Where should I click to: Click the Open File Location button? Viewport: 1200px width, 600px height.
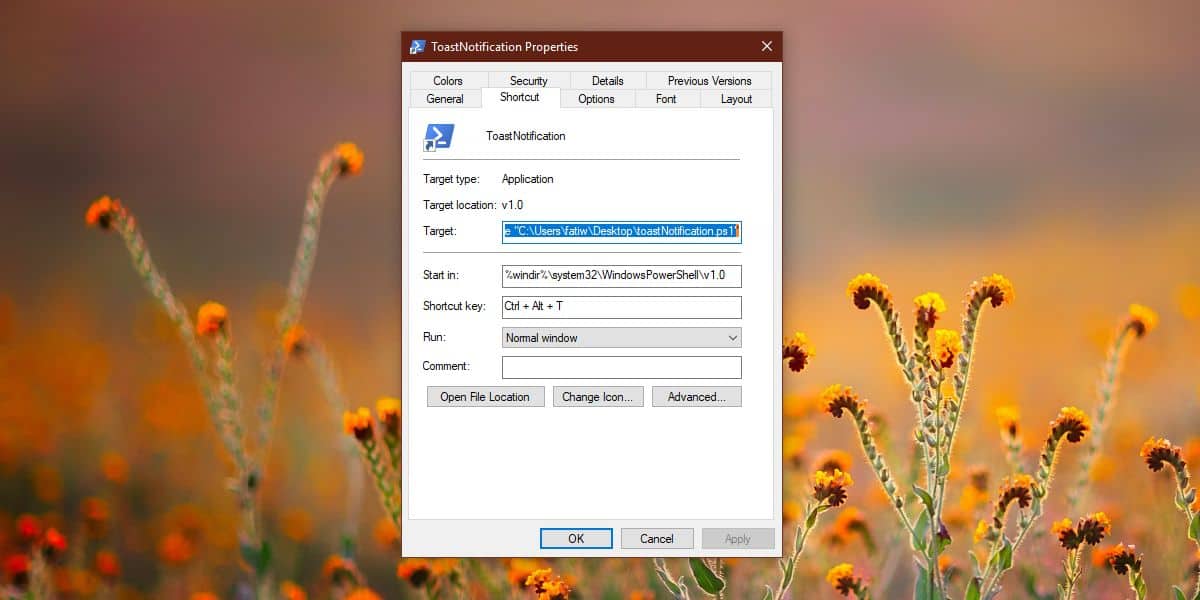pos(485,397)
